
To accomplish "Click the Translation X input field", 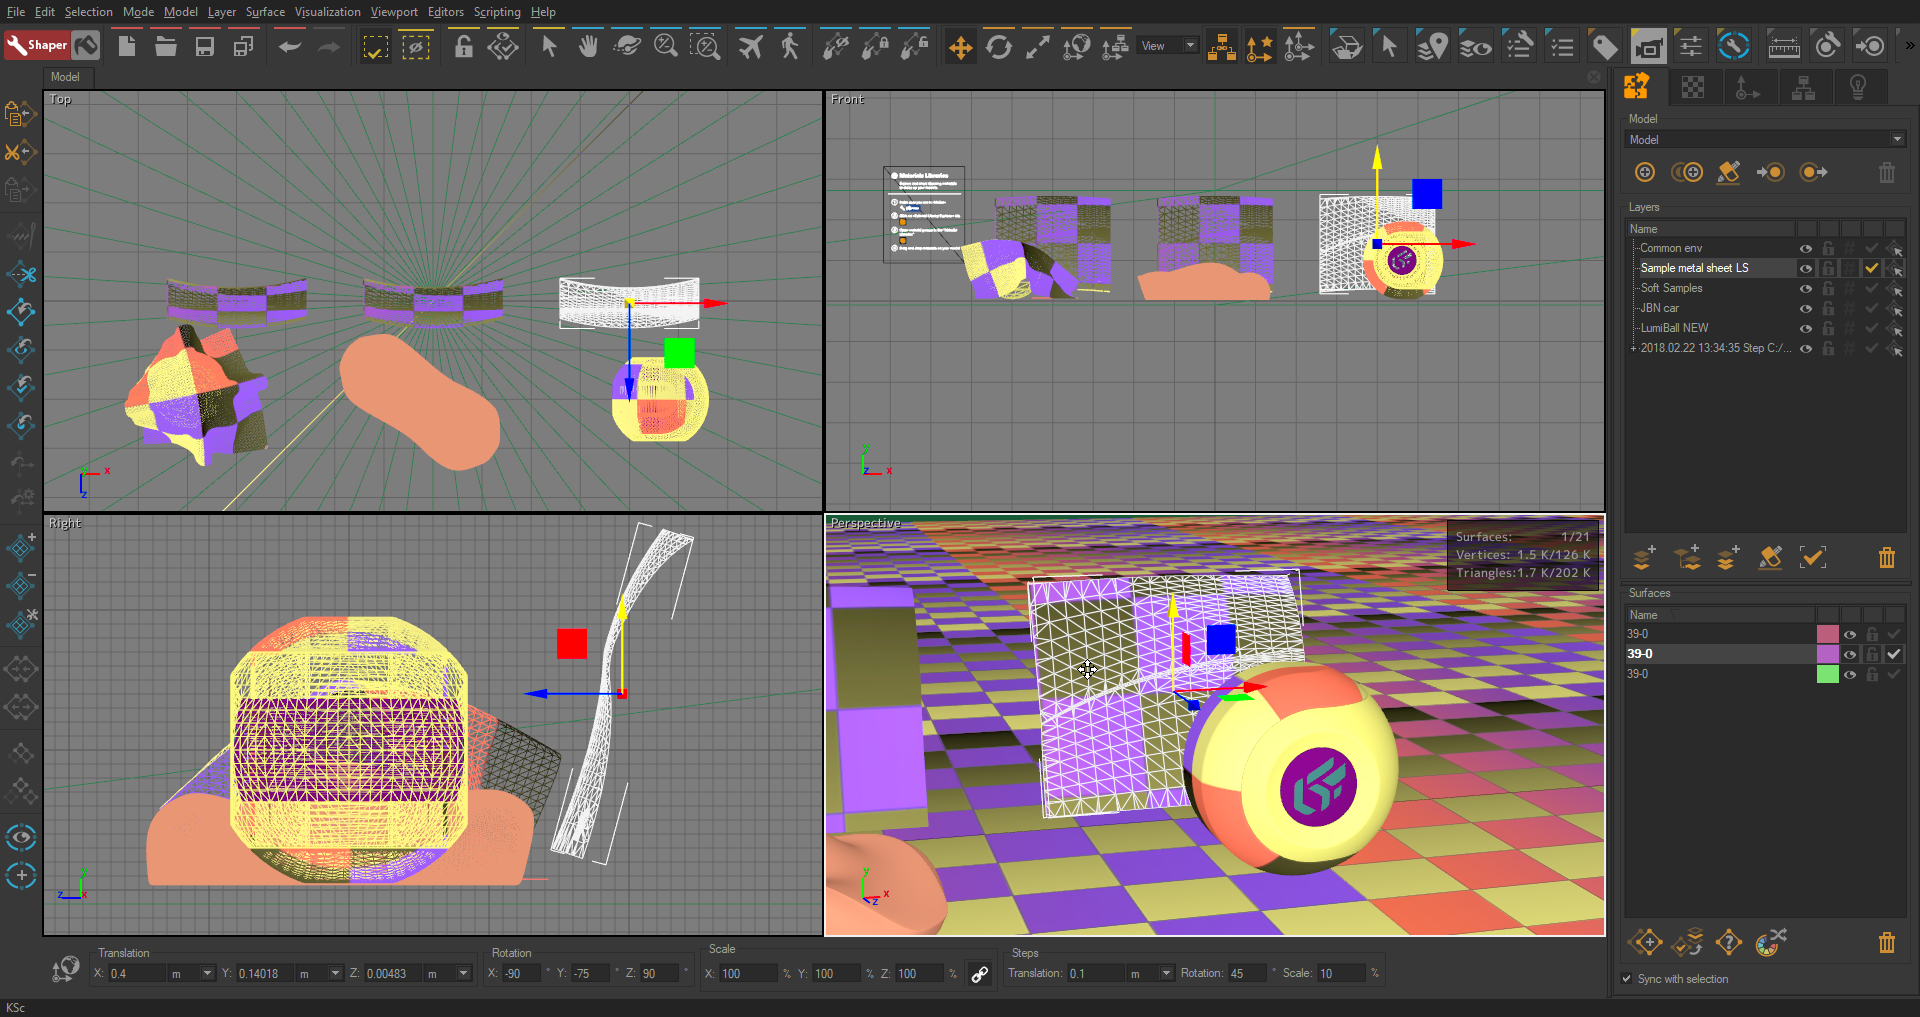I will [x=134, y=974].
